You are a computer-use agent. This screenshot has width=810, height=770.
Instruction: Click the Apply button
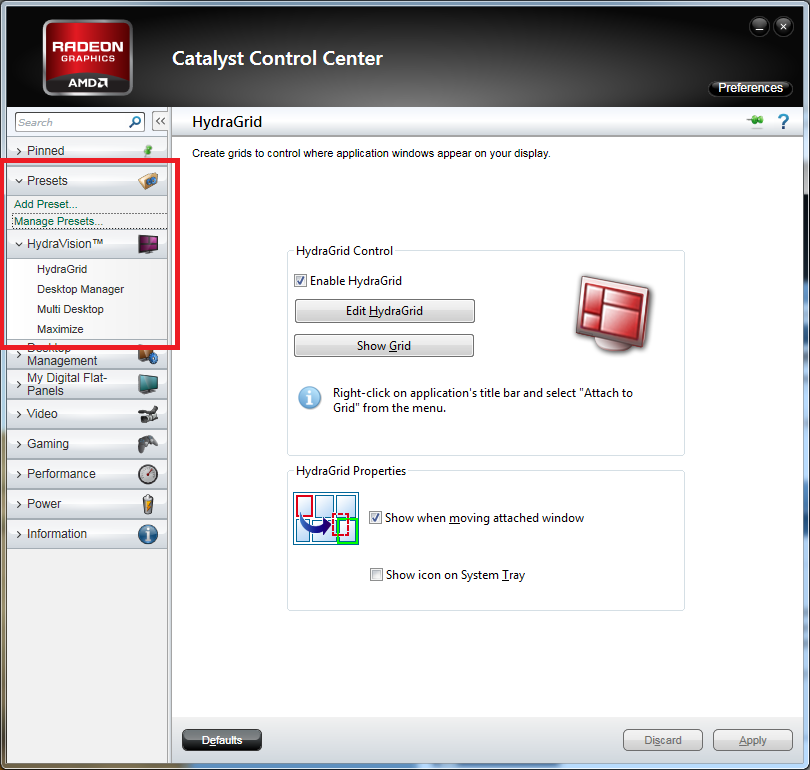coord(753,740)
